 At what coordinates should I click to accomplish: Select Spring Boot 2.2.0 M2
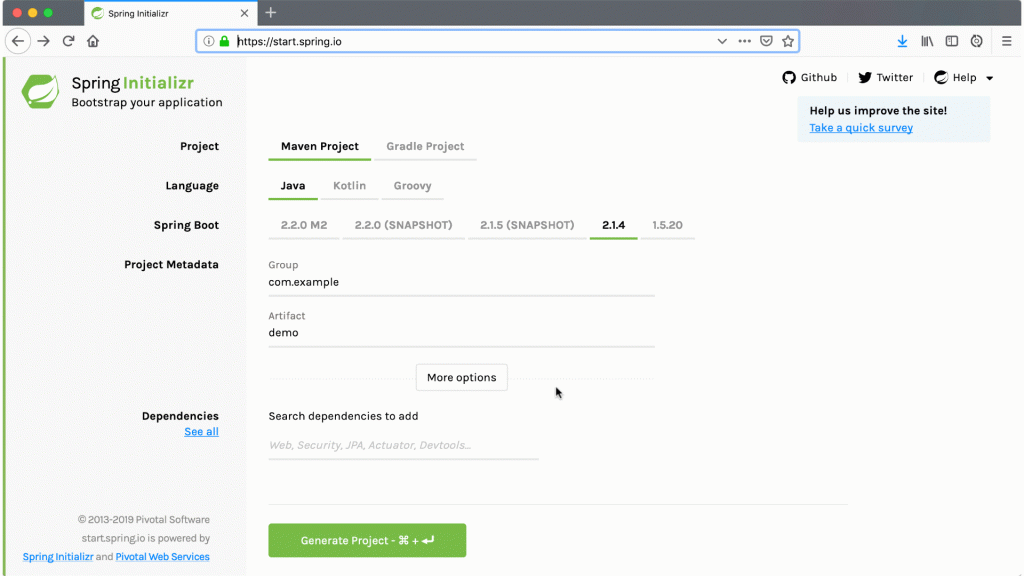tap(304, 225)
